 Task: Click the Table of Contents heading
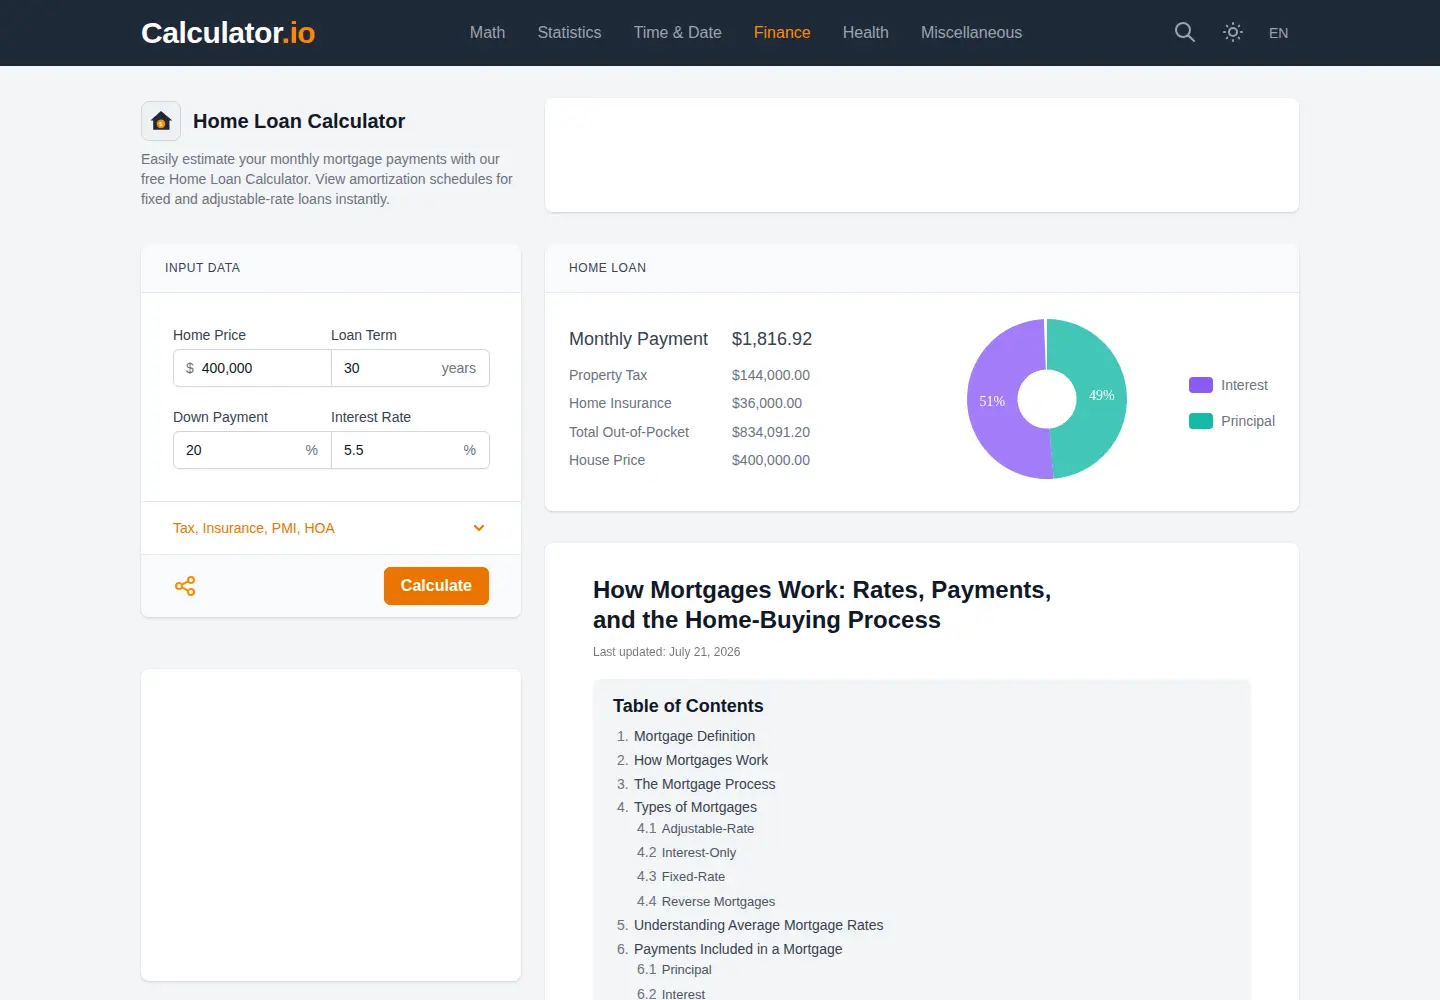coord(688,706)
